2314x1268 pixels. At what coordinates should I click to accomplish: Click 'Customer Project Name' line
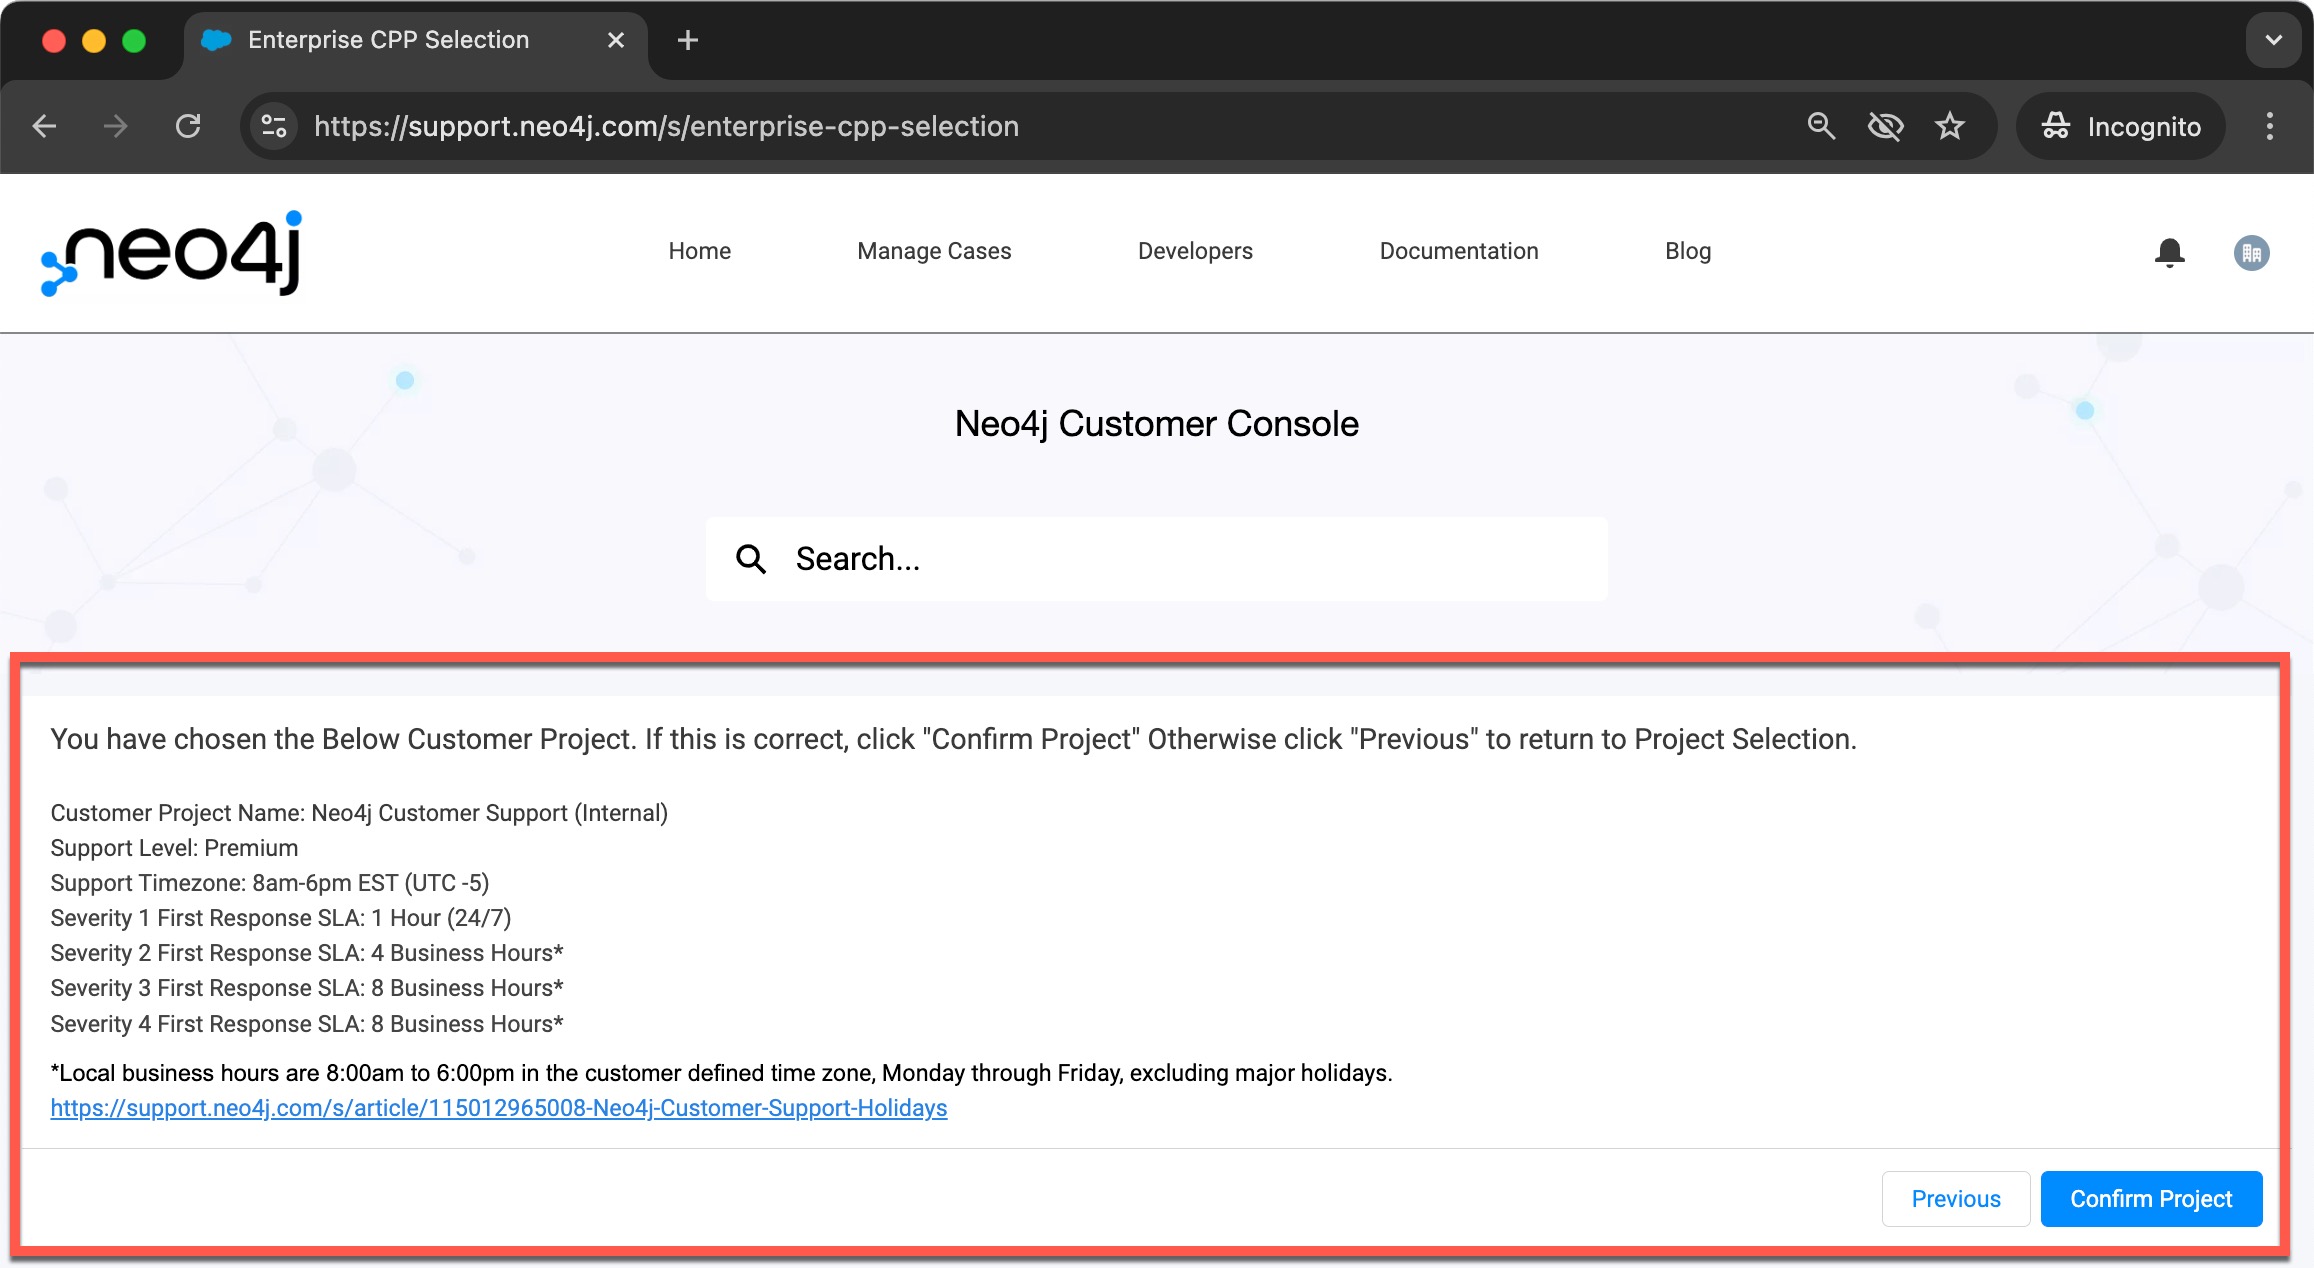[x=359, y=813]
